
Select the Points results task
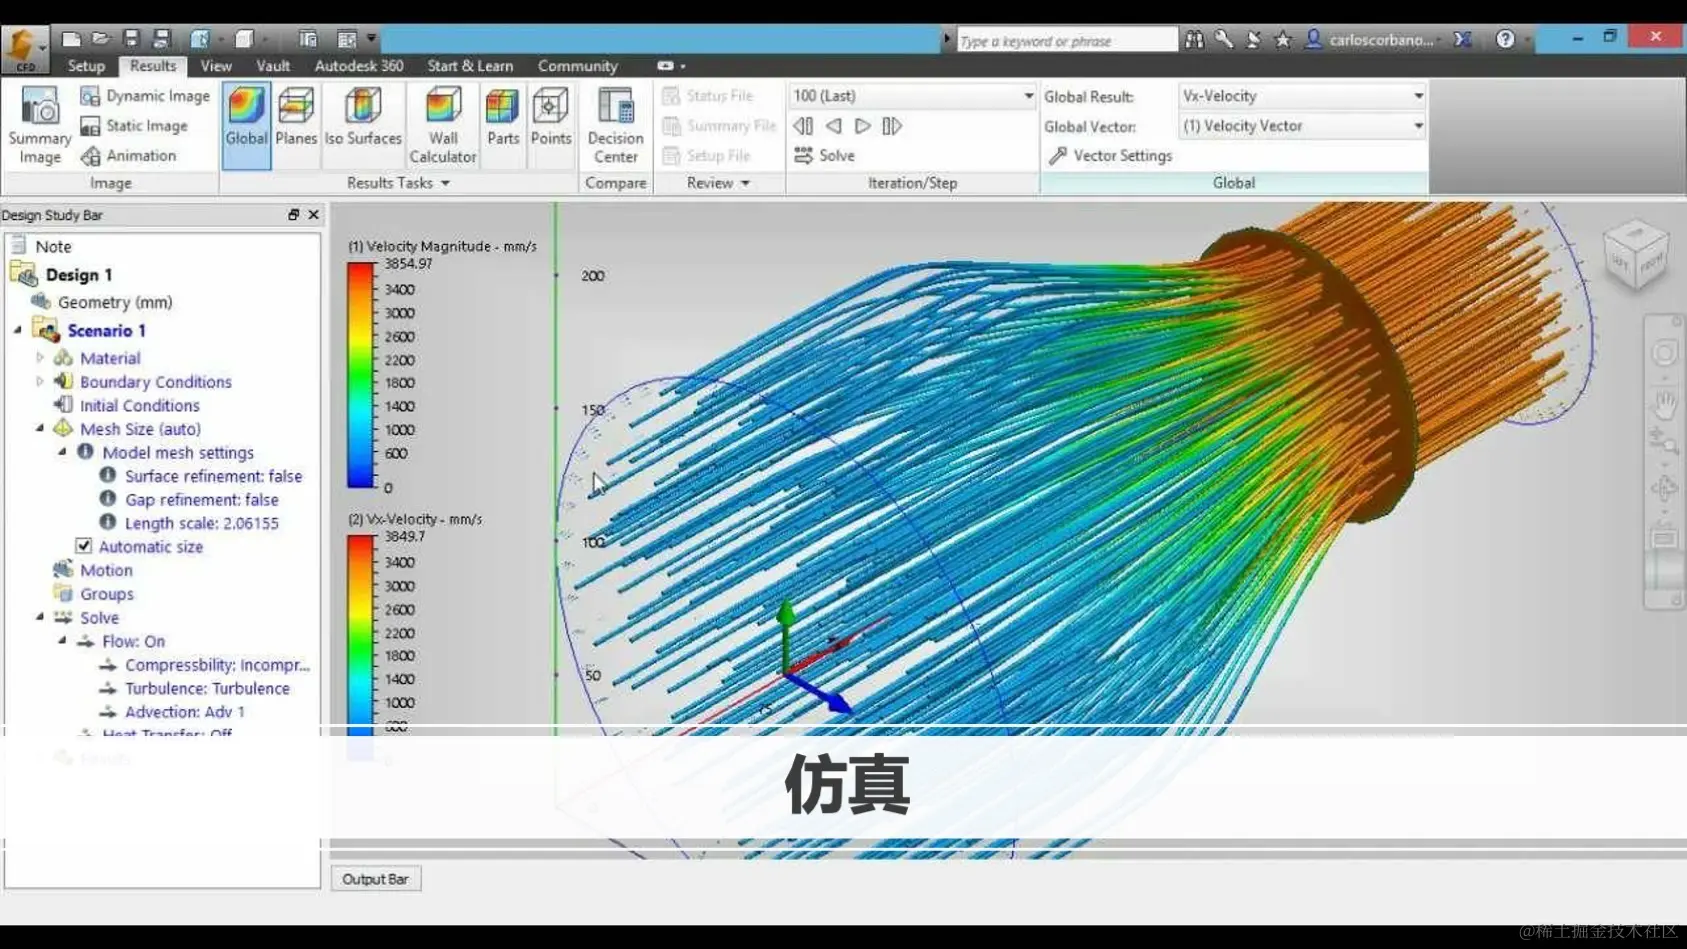pyautogui.click(x=551, y=118)
